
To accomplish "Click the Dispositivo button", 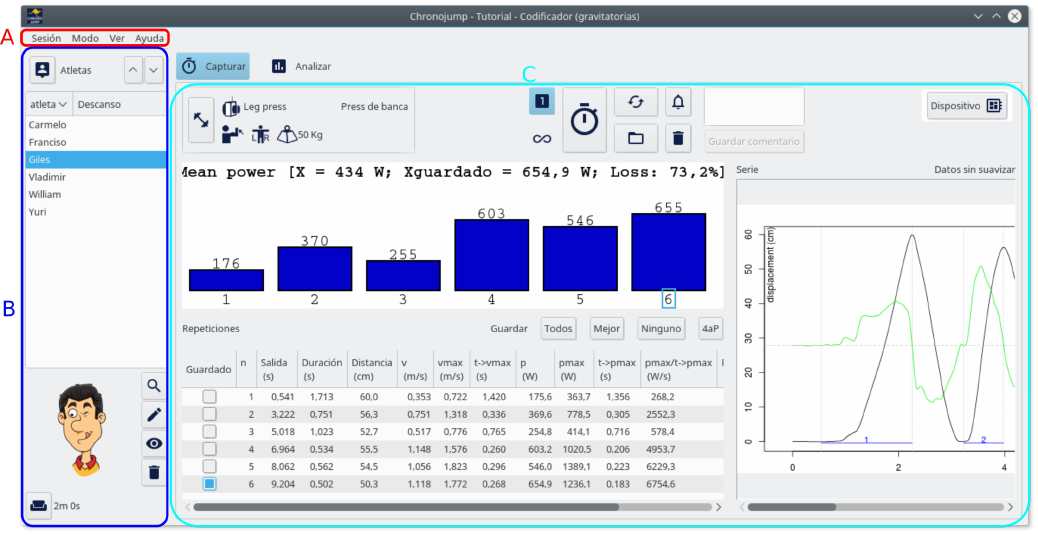I will tap(966, 105).
